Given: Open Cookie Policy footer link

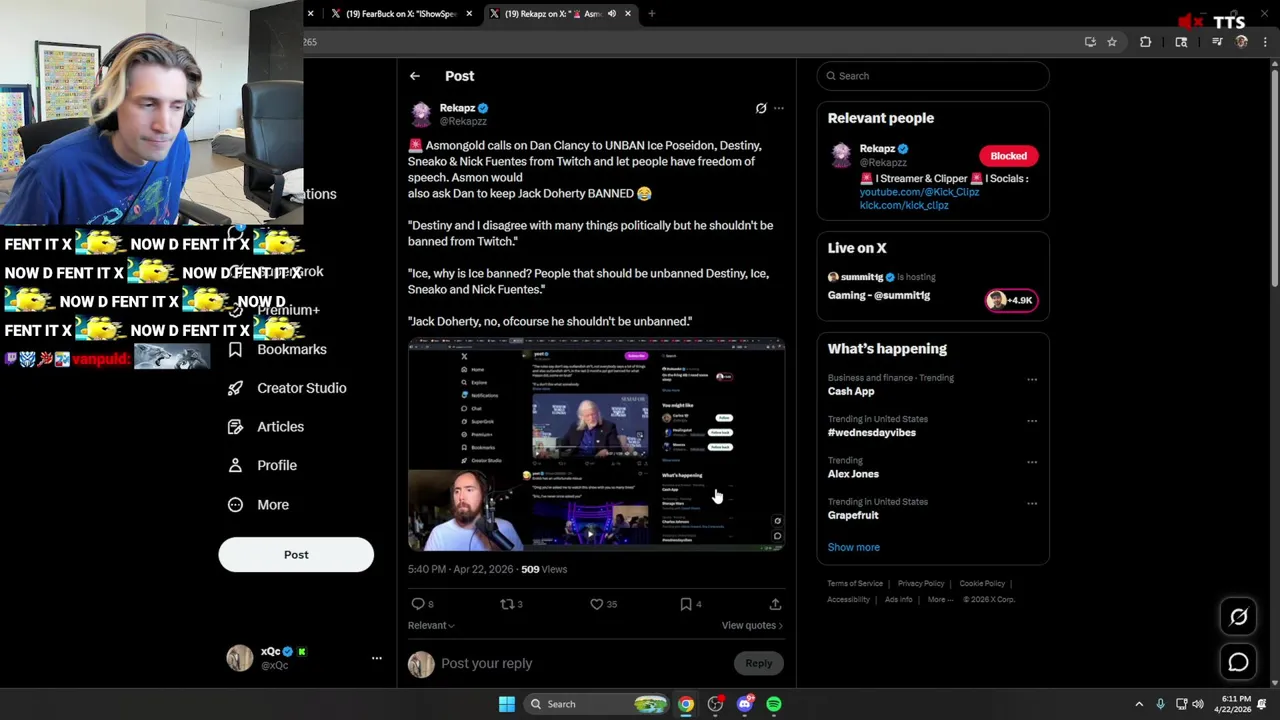Looking at the screenshot, I should point(982,583).
